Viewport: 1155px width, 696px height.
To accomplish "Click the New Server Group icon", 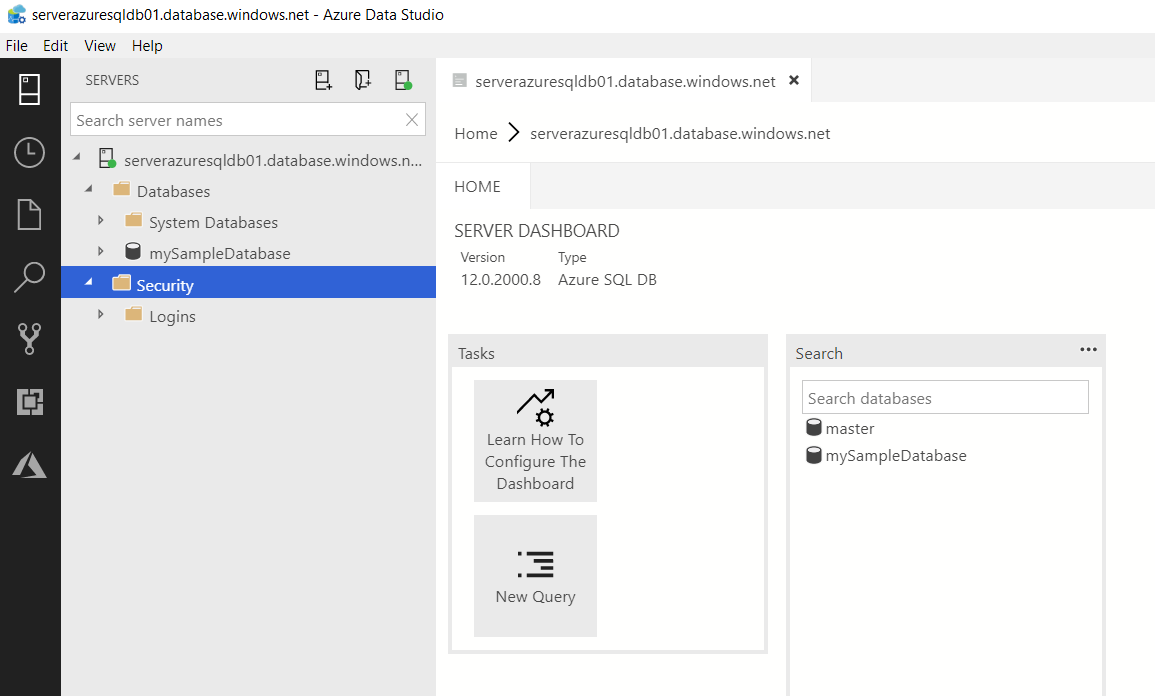I will (x=362, y=80).
